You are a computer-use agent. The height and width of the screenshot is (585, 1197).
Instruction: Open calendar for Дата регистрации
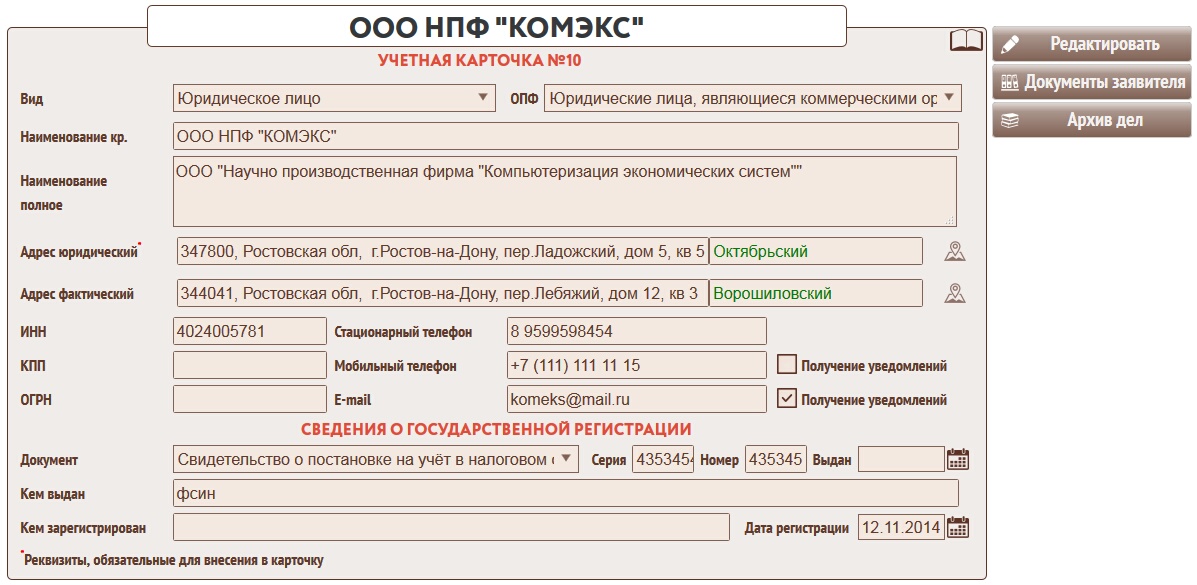pos(958,528)
